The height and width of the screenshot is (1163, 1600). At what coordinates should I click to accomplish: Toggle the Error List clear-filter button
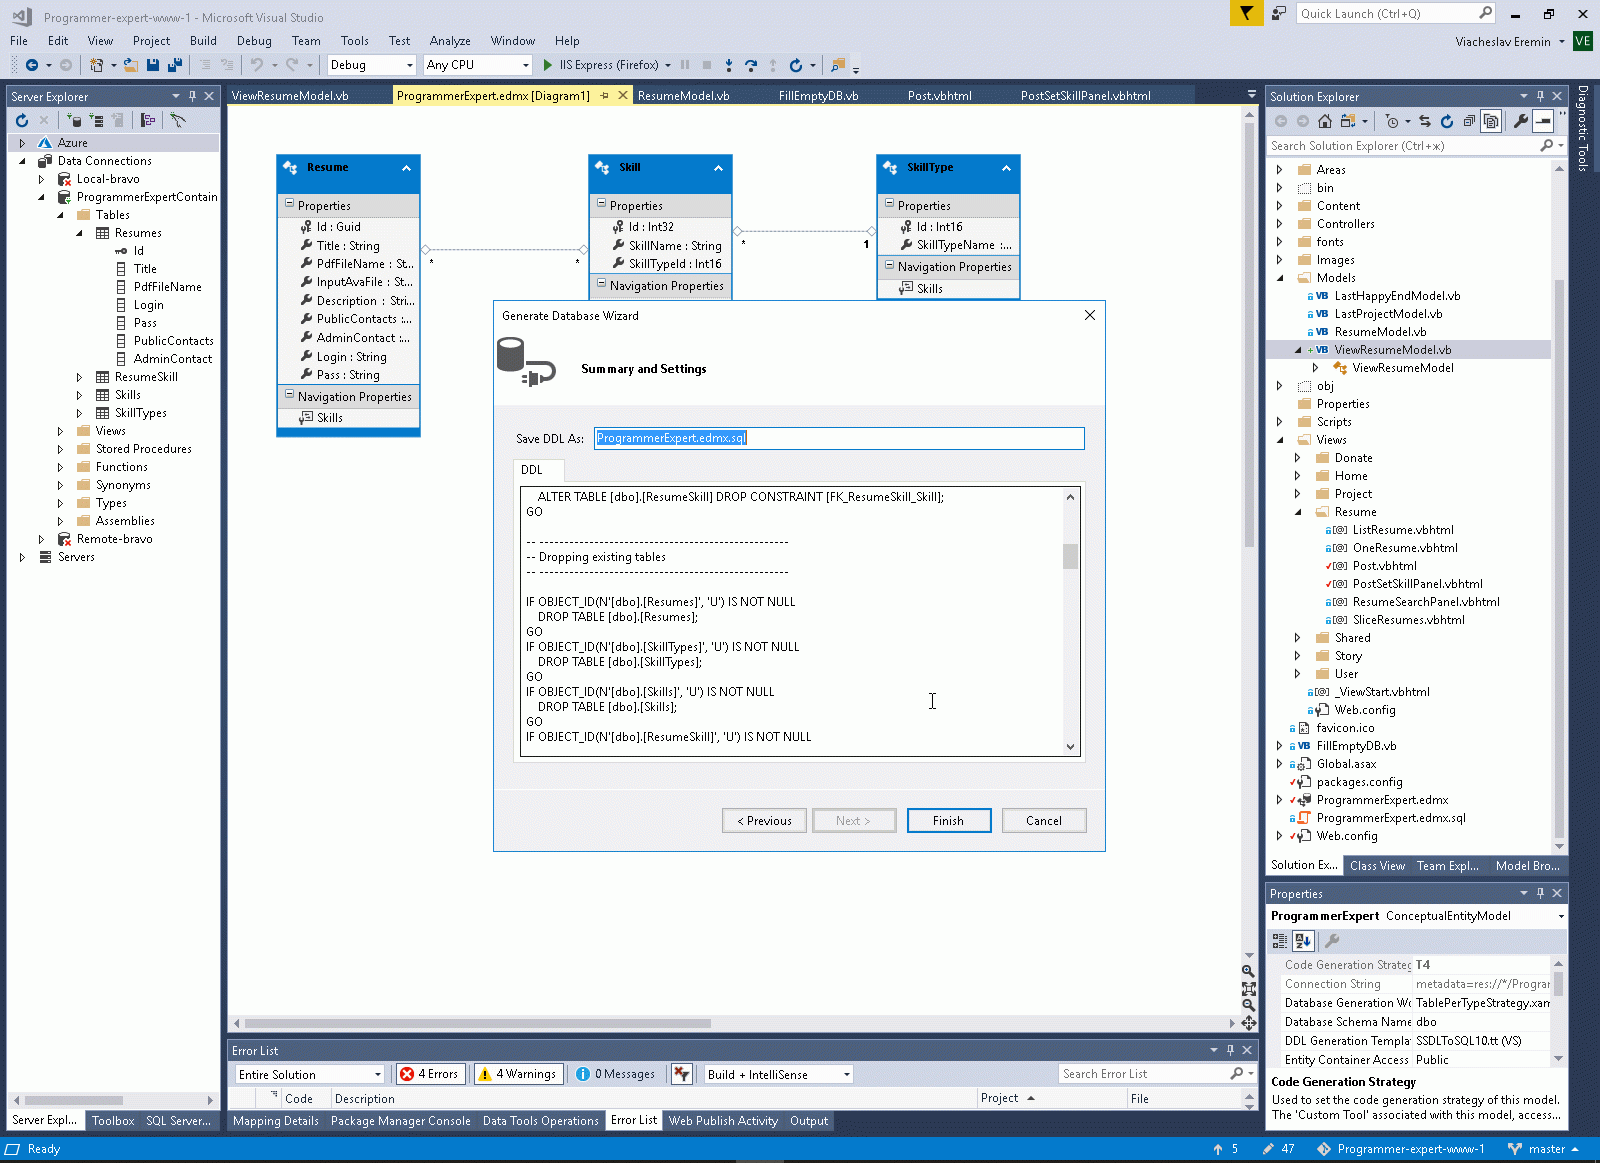(682, 1074)
